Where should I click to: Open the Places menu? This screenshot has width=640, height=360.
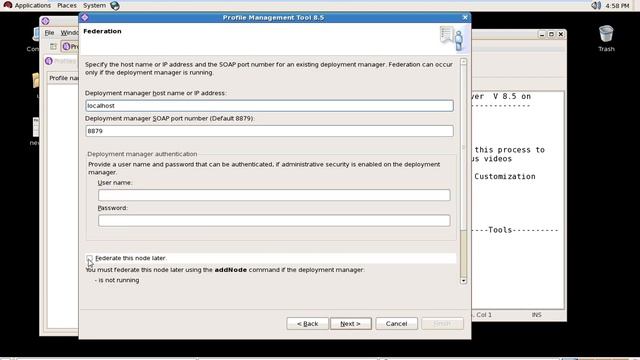pos(67,5)
